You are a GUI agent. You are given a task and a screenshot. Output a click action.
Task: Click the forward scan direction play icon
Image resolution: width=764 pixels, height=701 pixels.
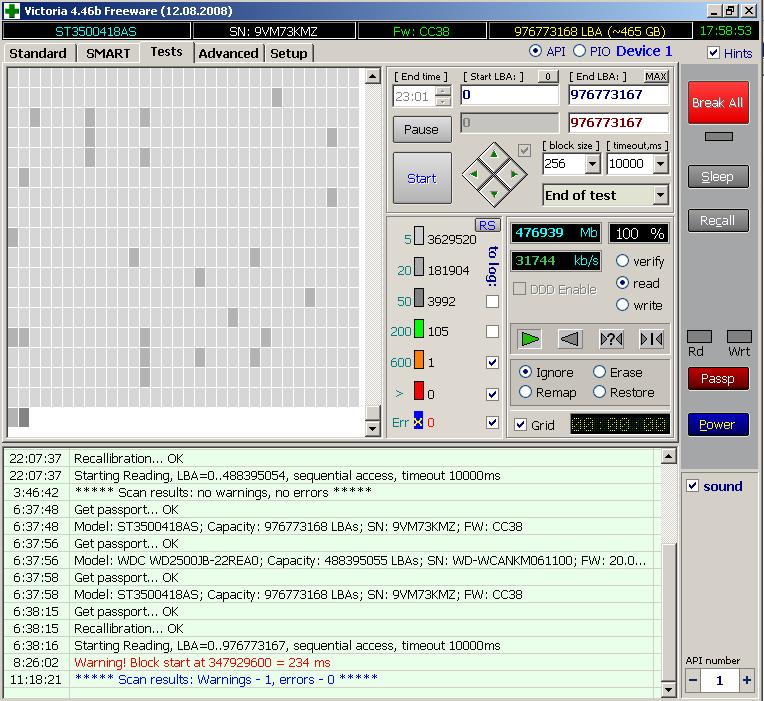tap(530, 339)
